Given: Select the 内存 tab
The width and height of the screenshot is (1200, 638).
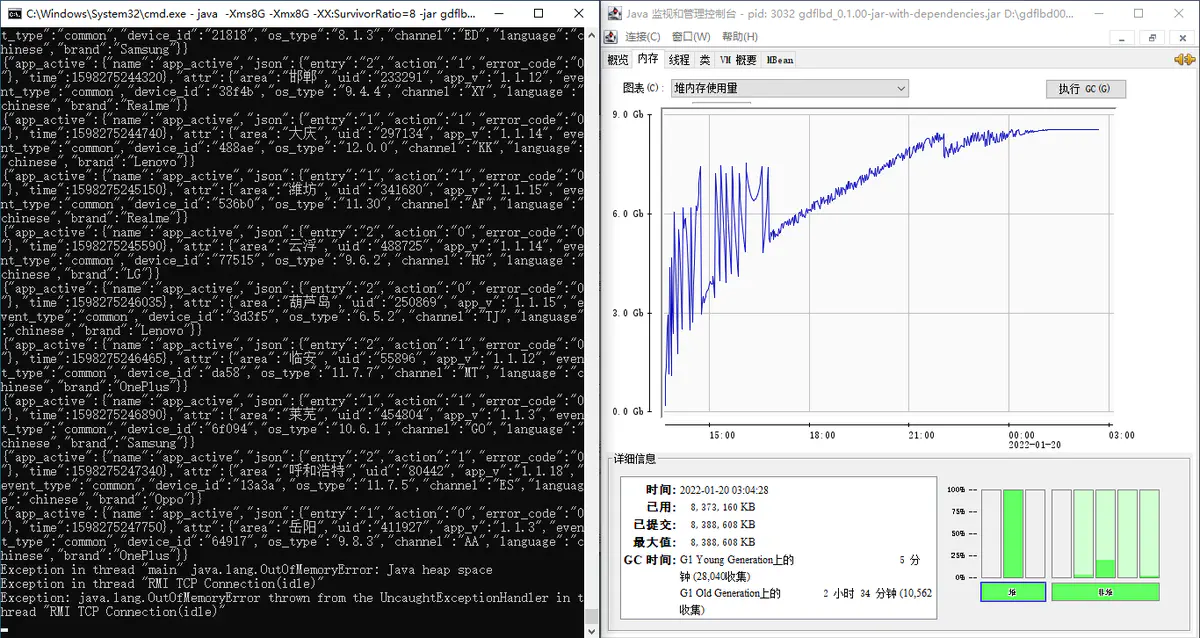Looking at the screenshot, I should tap(648, 60).
